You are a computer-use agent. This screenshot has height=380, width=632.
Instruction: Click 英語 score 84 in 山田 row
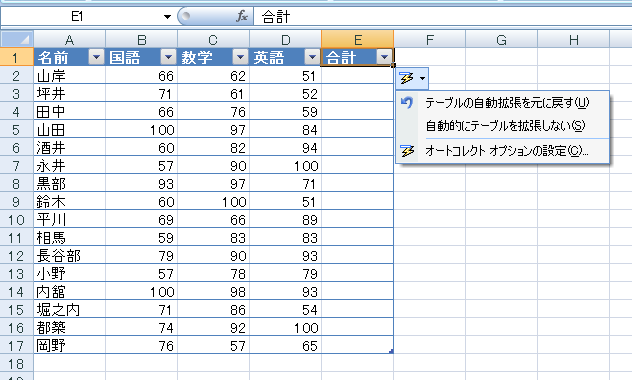(x=285, y=129)
